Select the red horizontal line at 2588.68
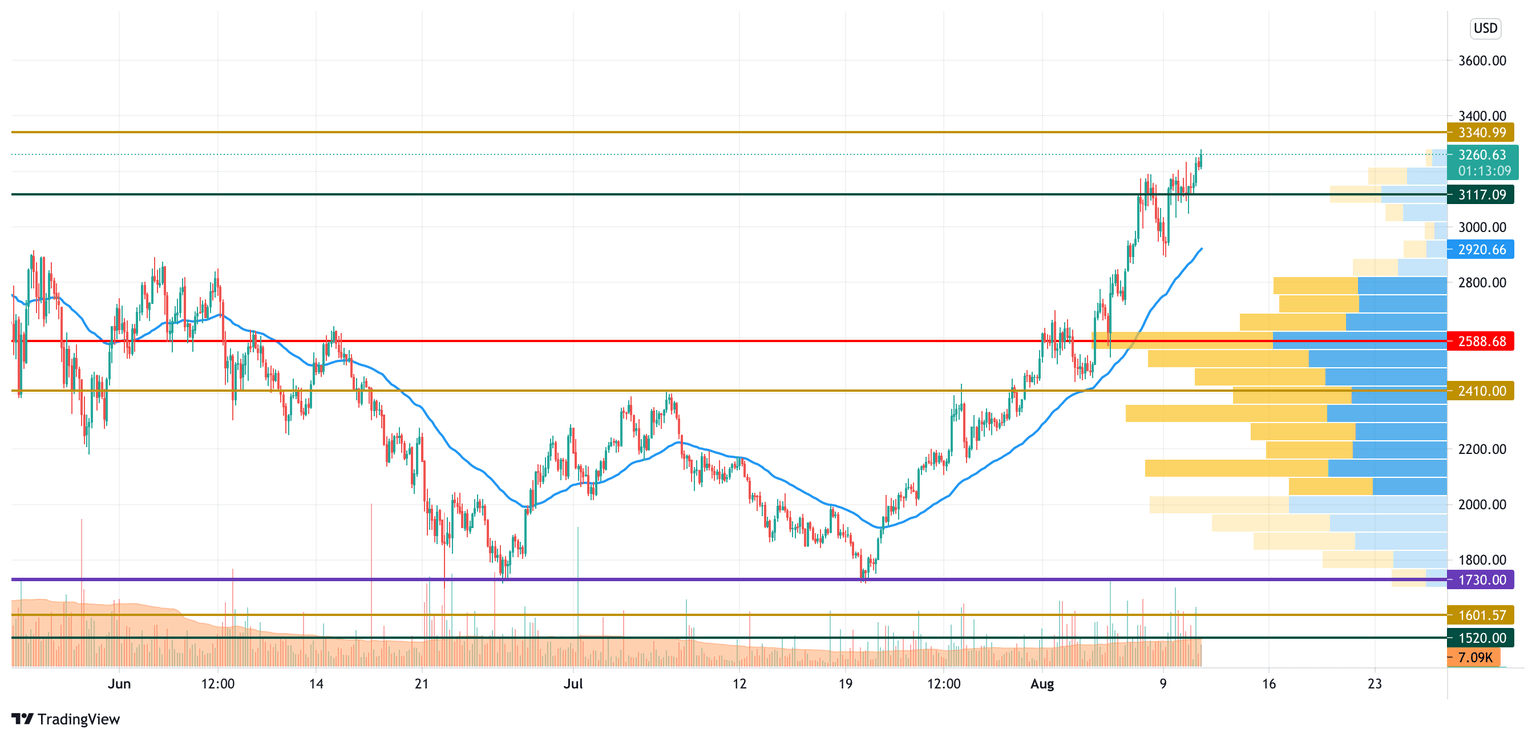The width and height of the screenshot is (1536, 739). coord(700,341)
